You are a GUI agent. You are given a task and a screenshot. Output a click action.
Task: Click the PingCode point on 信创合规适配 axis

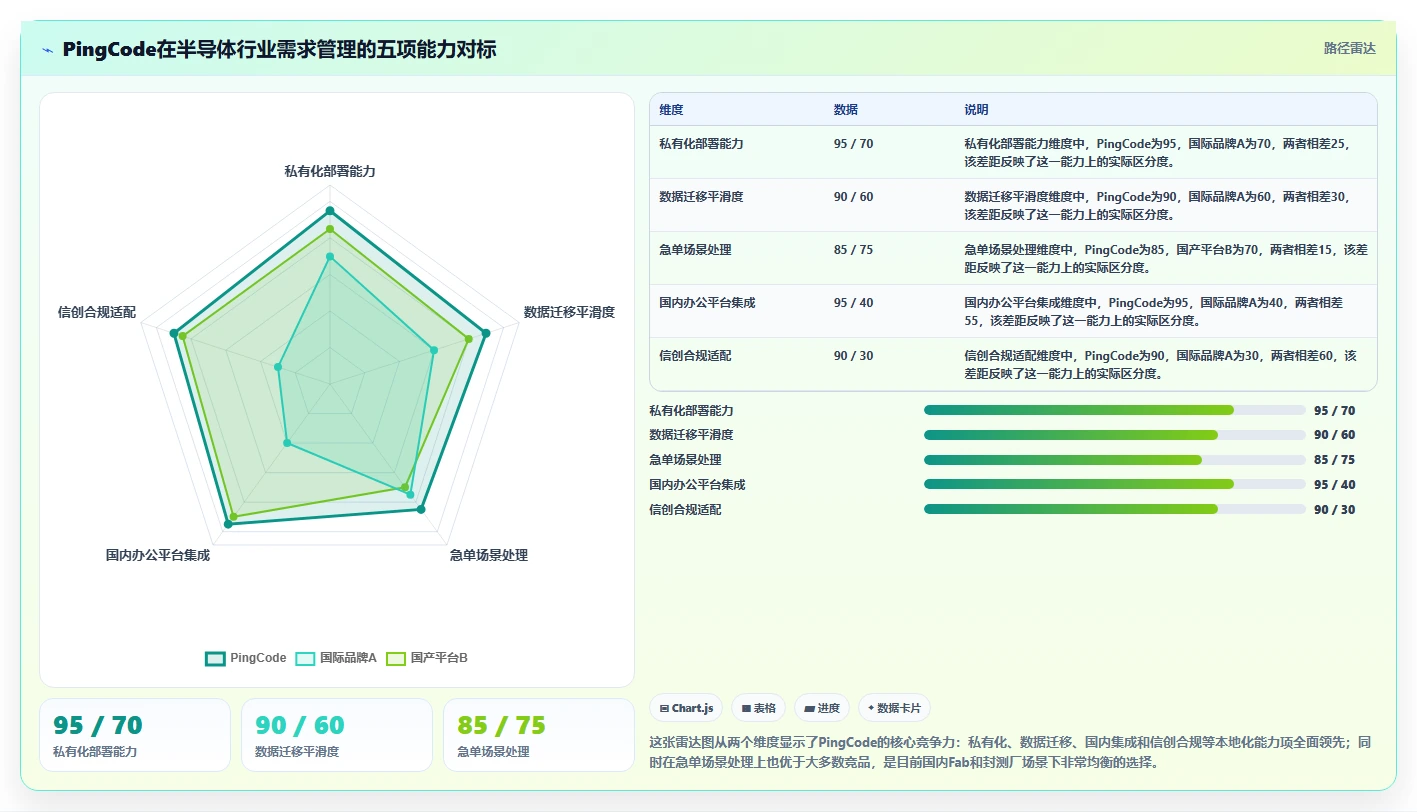click(x=173, y=333)
